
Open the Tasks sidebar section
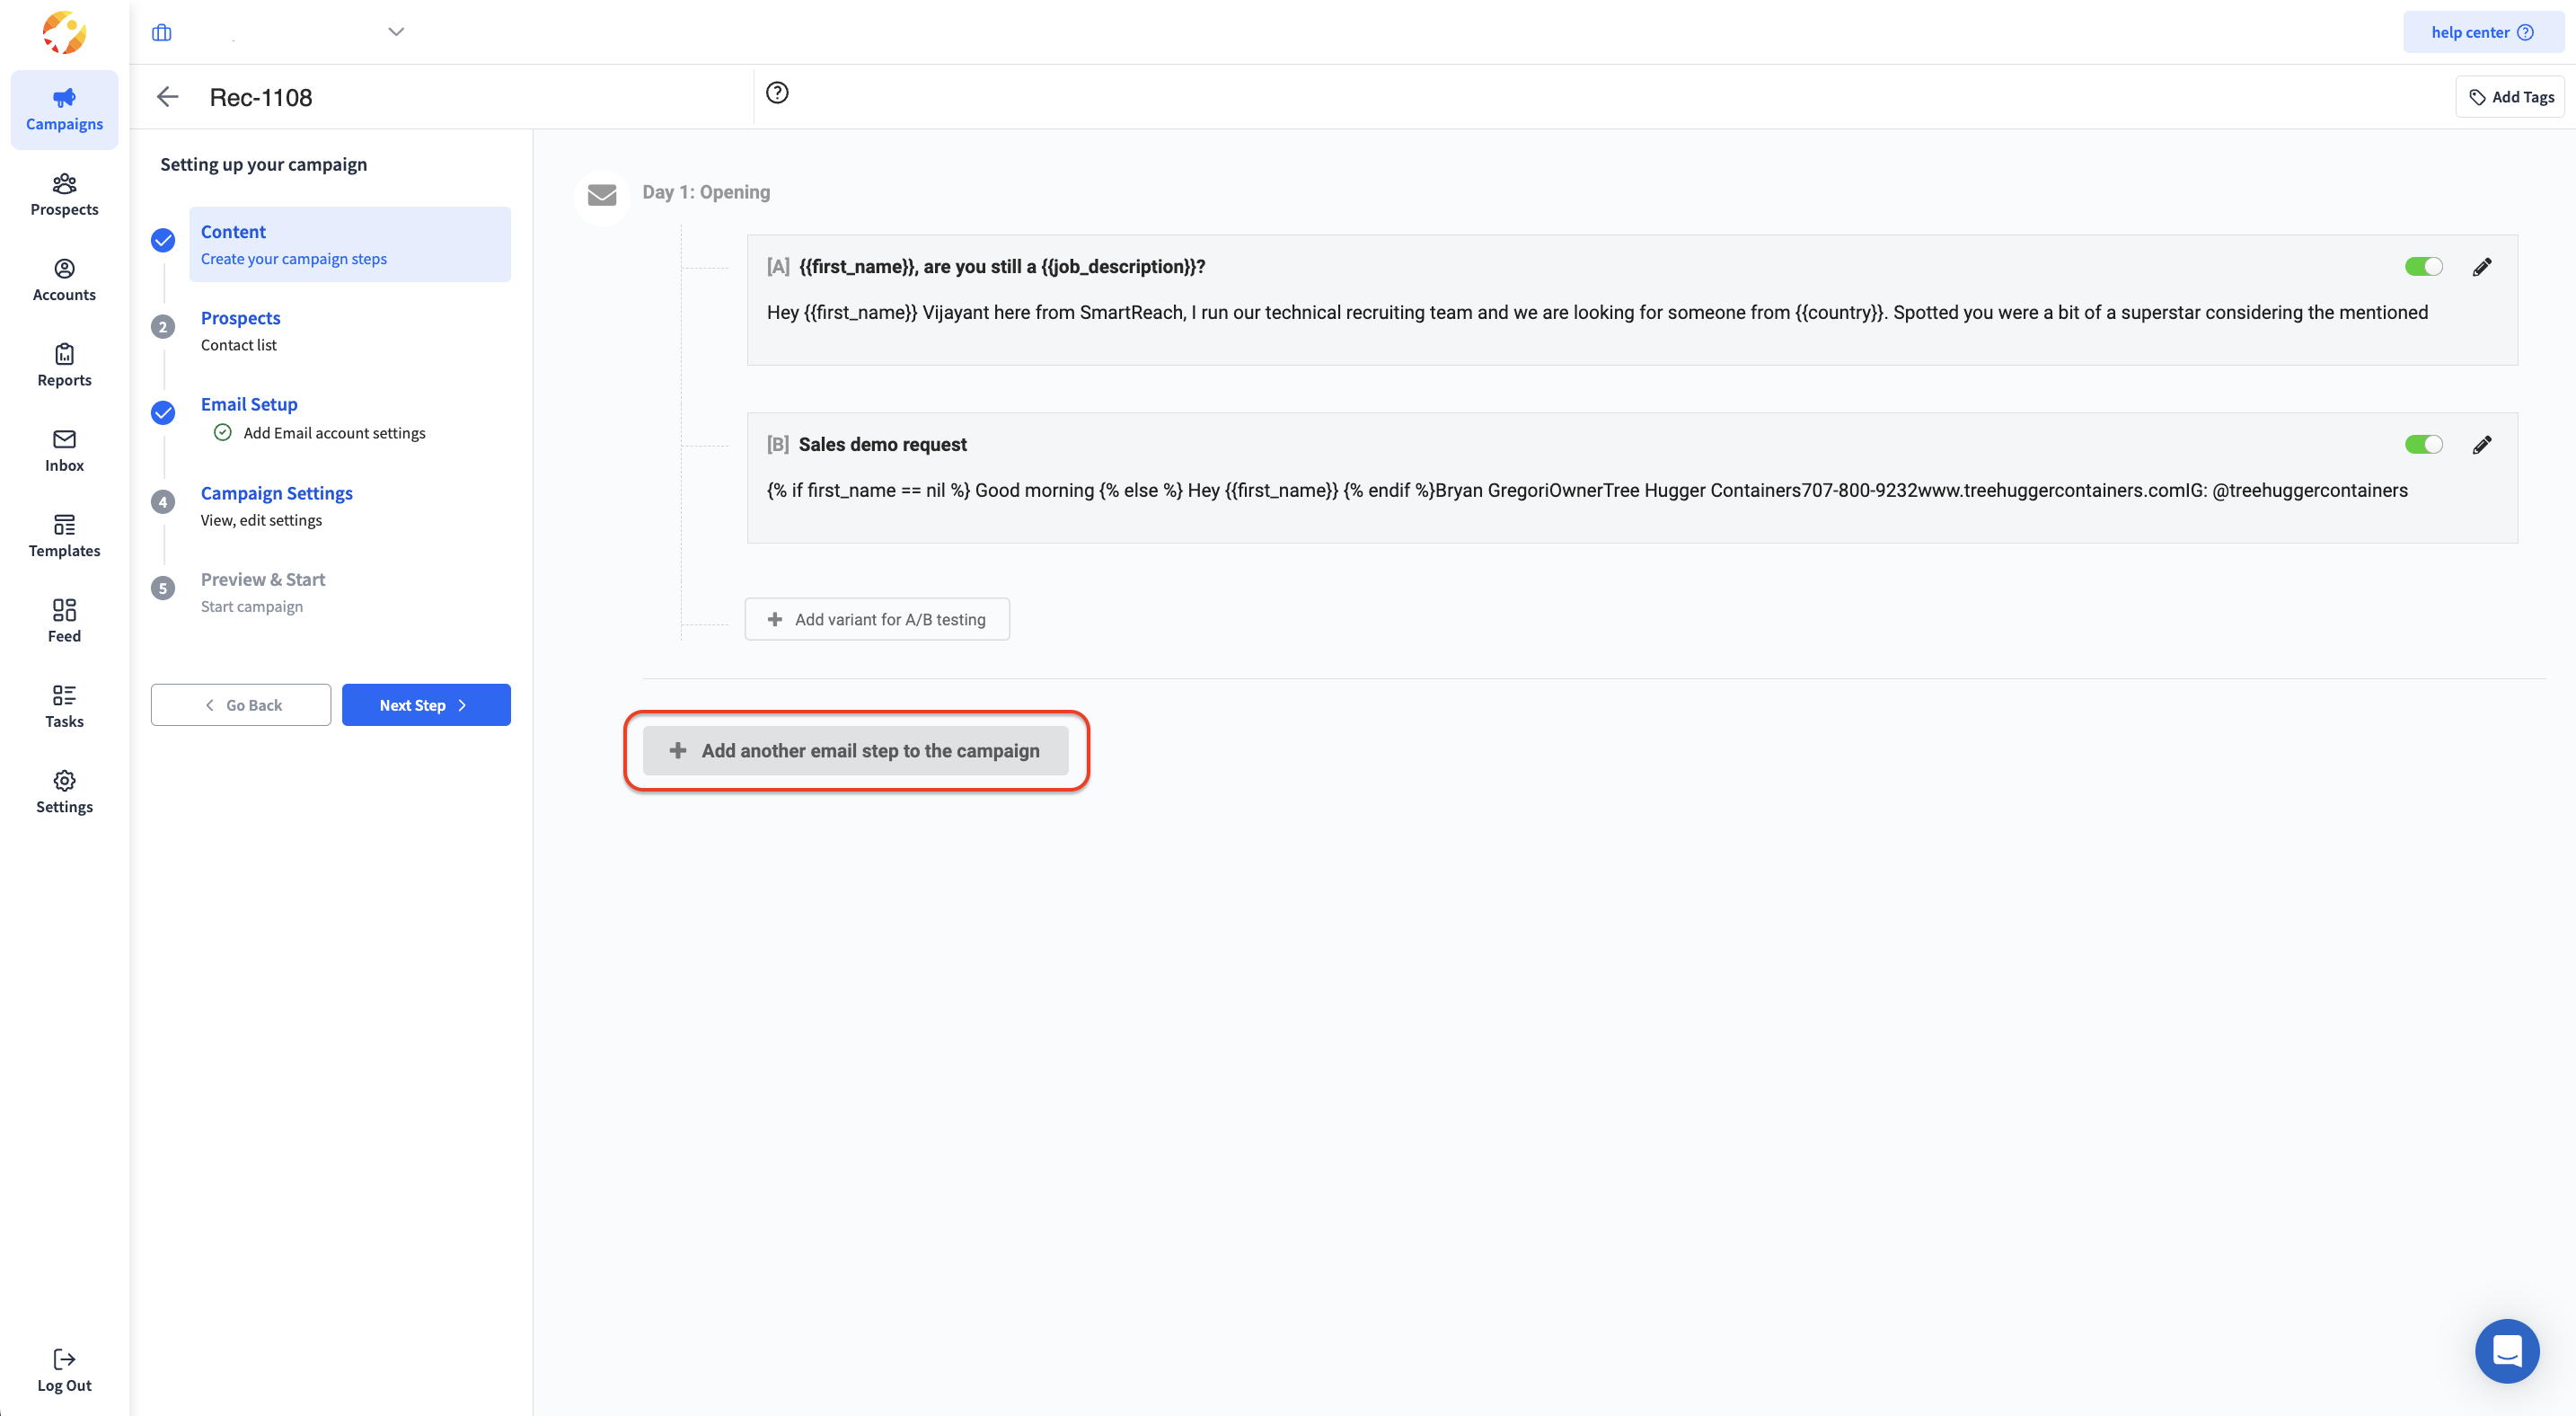(64, 706)
